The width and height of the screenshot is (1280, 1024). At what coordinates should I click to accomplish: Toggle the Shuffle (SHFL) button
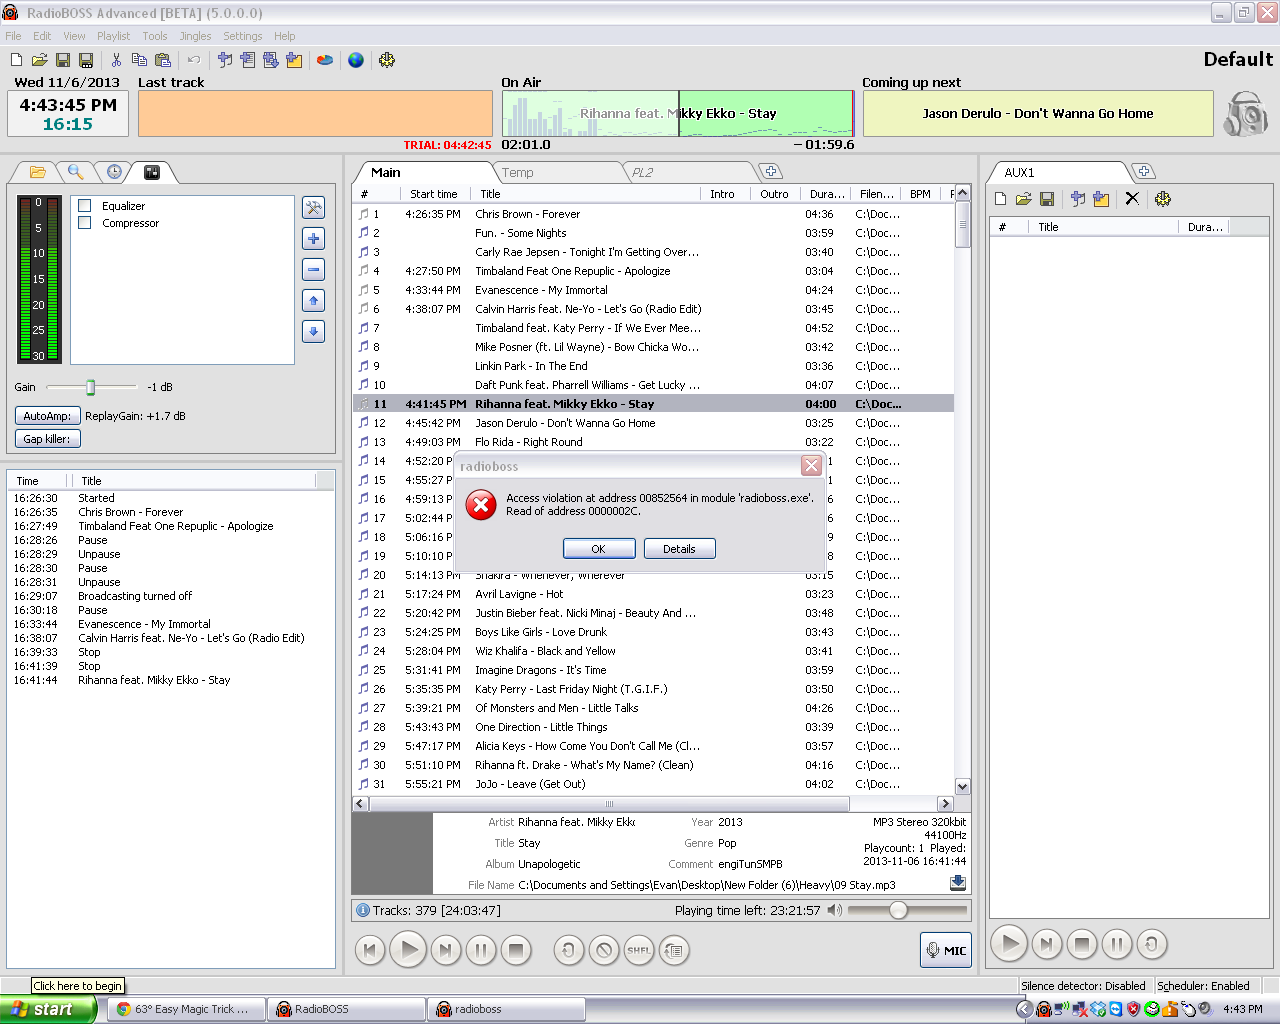pos(639,950)
